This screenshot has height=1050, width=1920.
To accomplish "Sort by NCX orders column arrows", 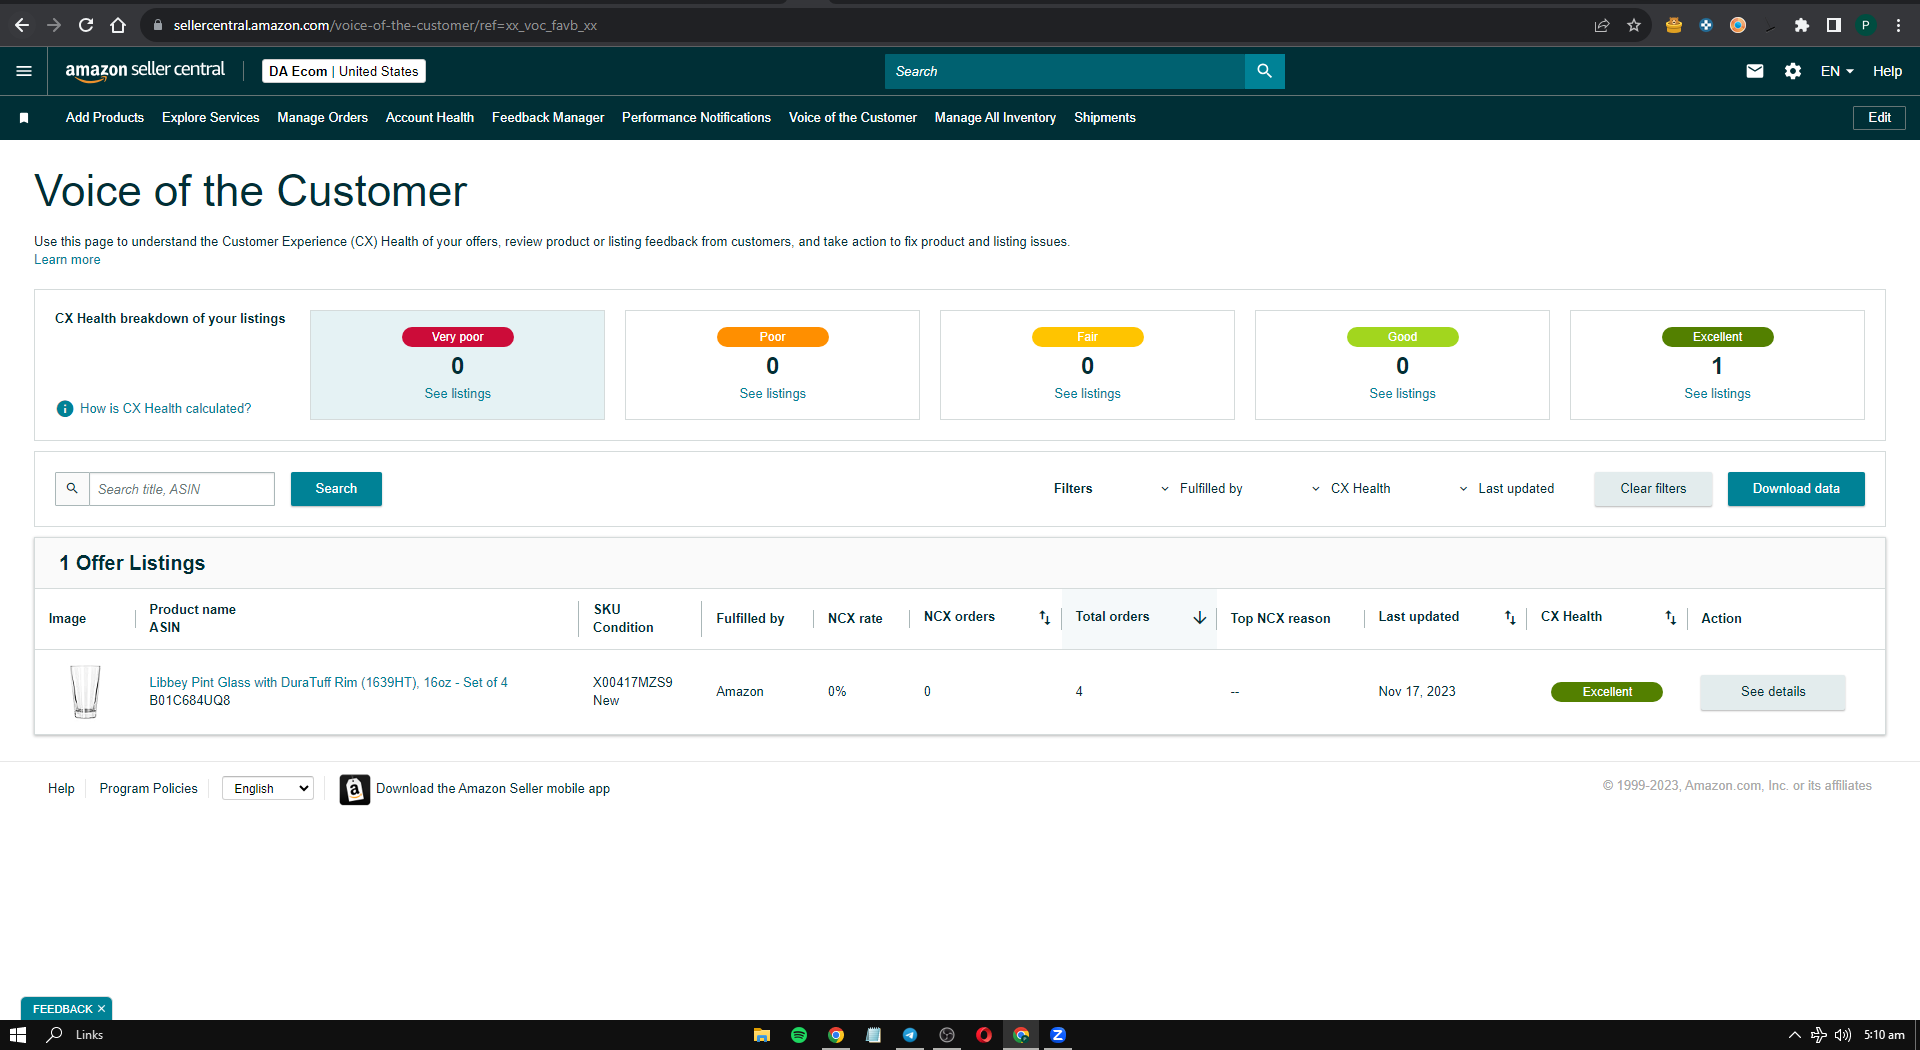I will pos(1044,618).
